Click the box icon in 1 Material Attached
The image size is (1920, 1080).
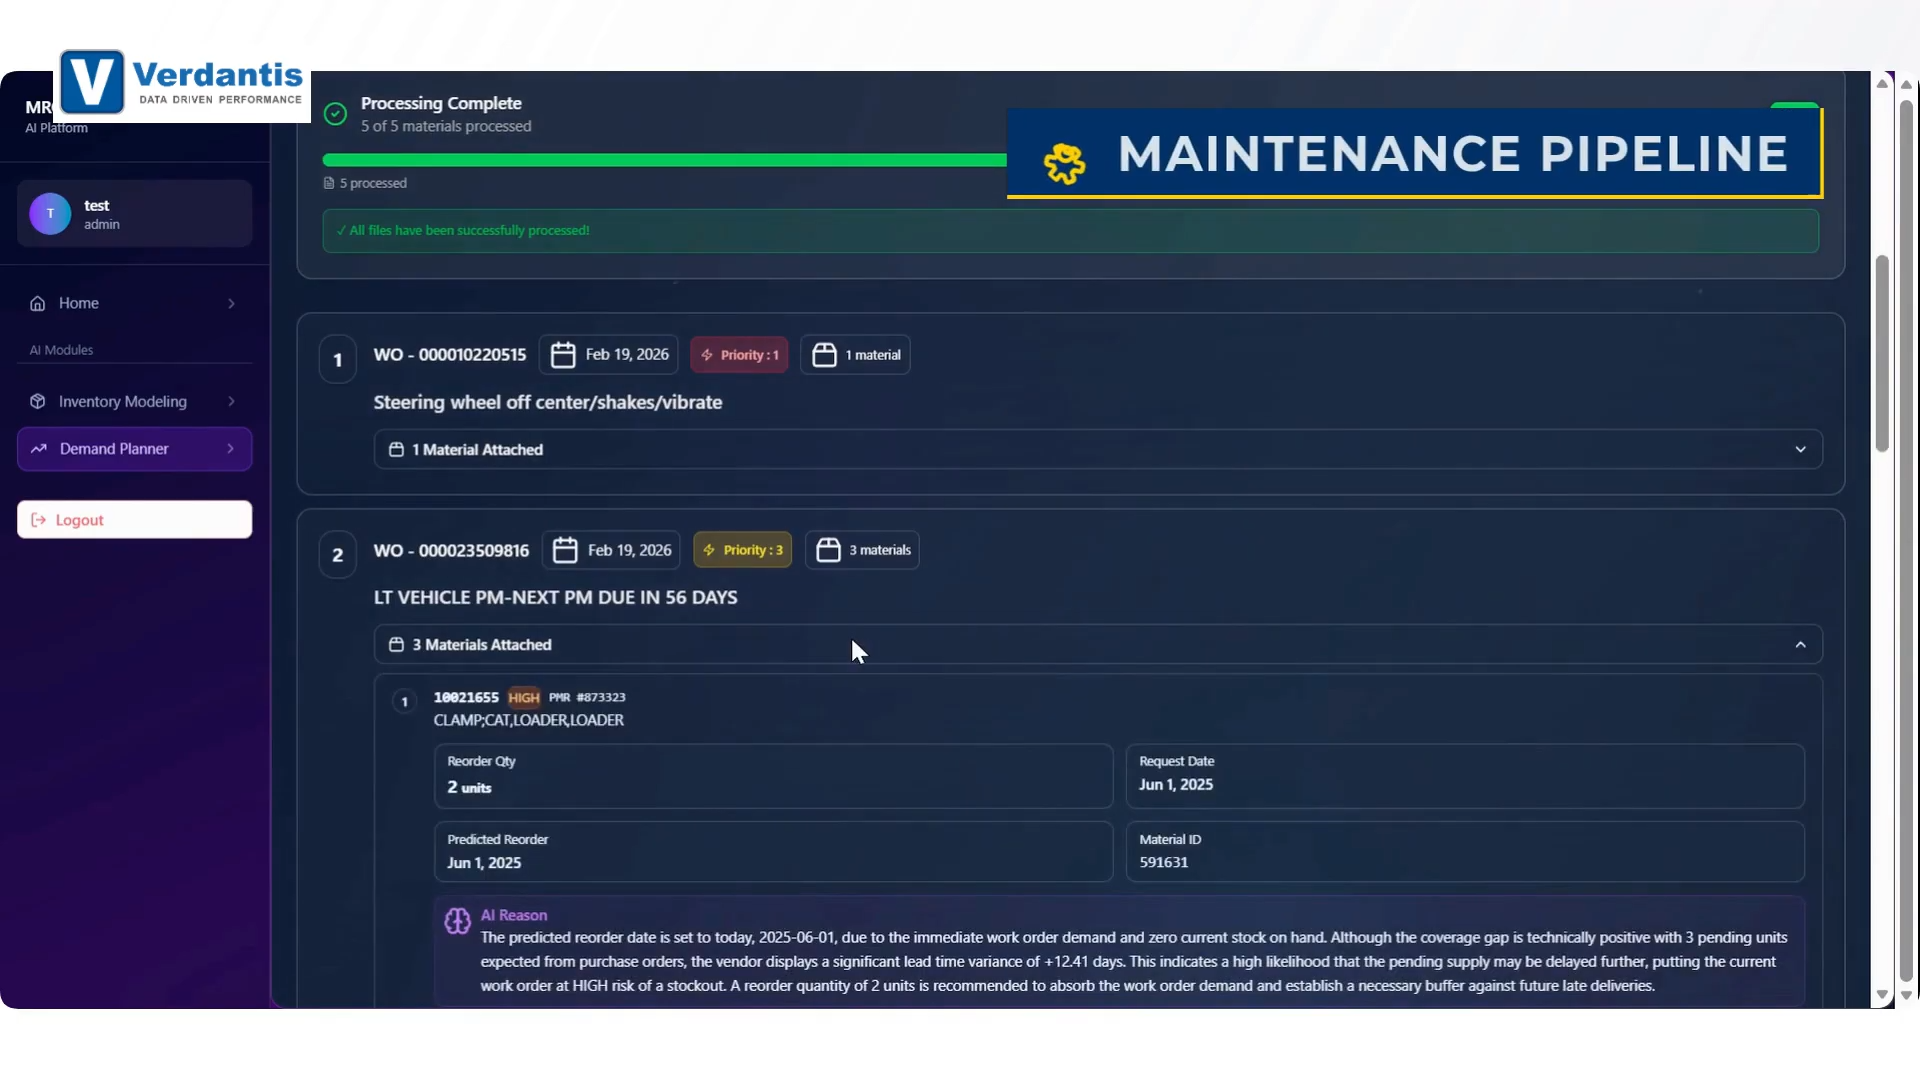[x=396, y=450]
